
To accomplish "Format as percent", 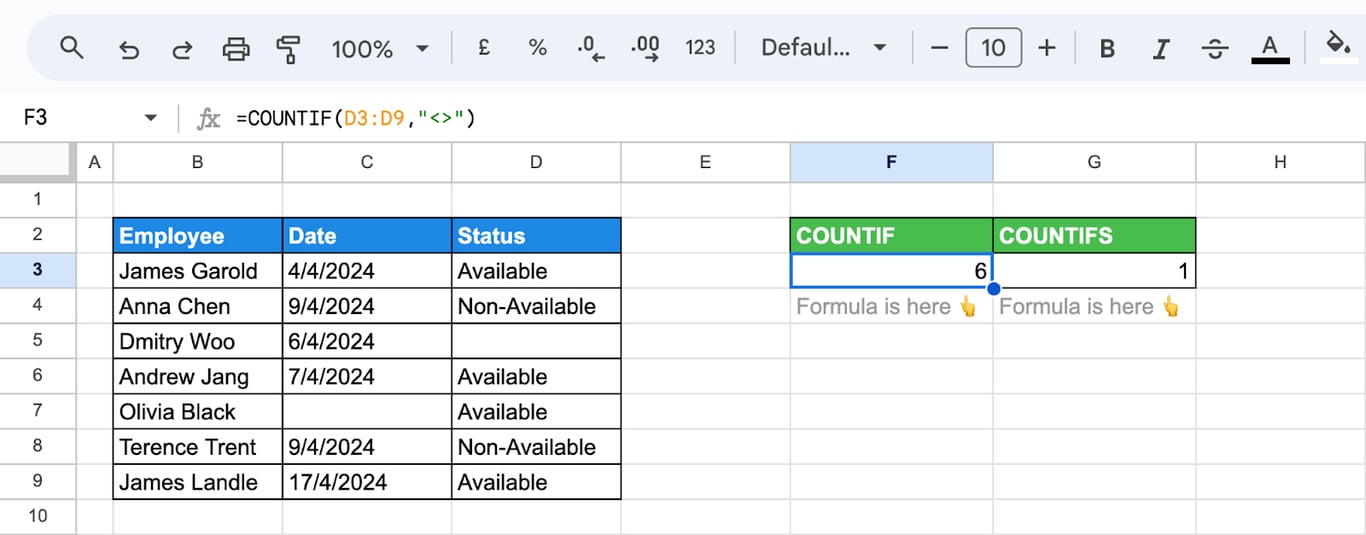I will coord(537,47).
